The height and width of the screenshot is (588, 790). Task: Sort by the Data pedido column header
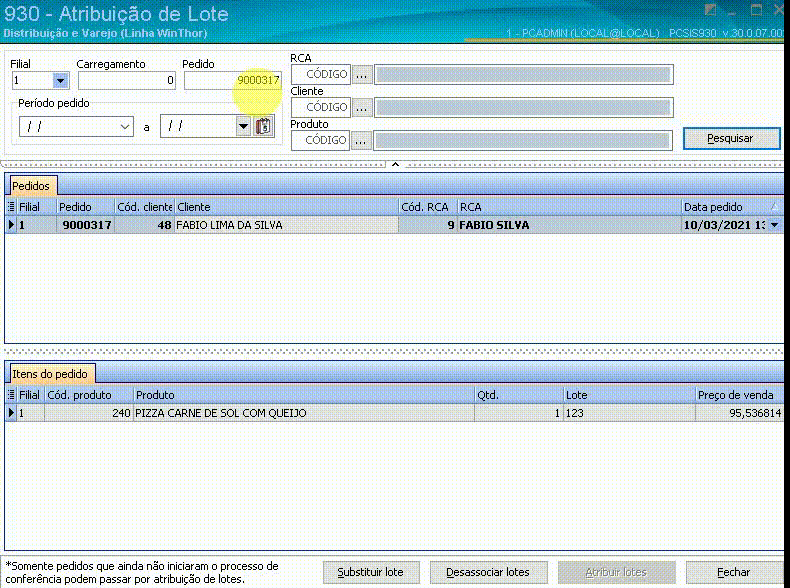(x=732, y=207)
